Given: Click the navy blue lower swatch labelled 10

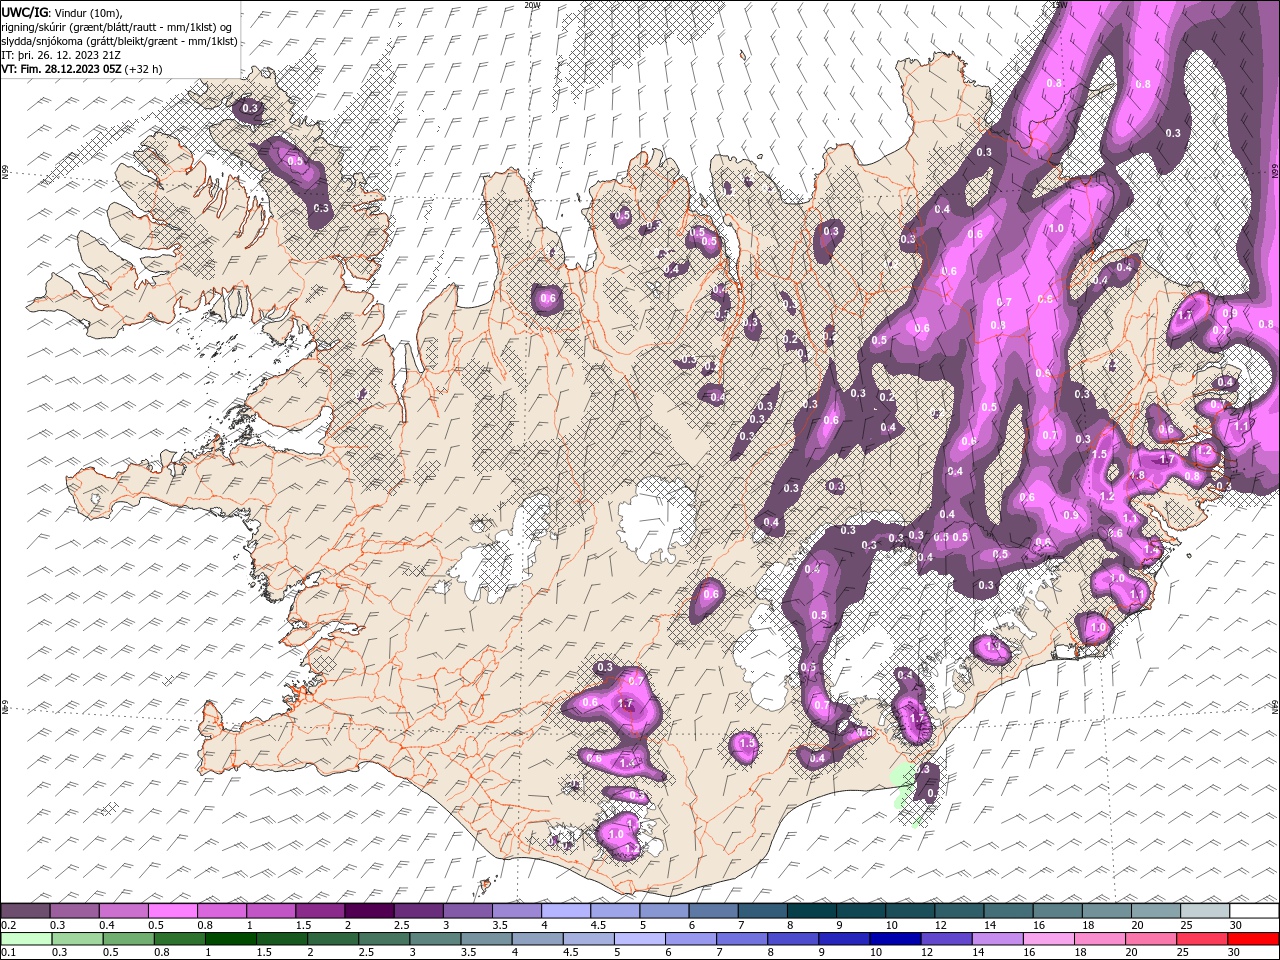Looking at the screenshot, I should (x=895, y=939).
